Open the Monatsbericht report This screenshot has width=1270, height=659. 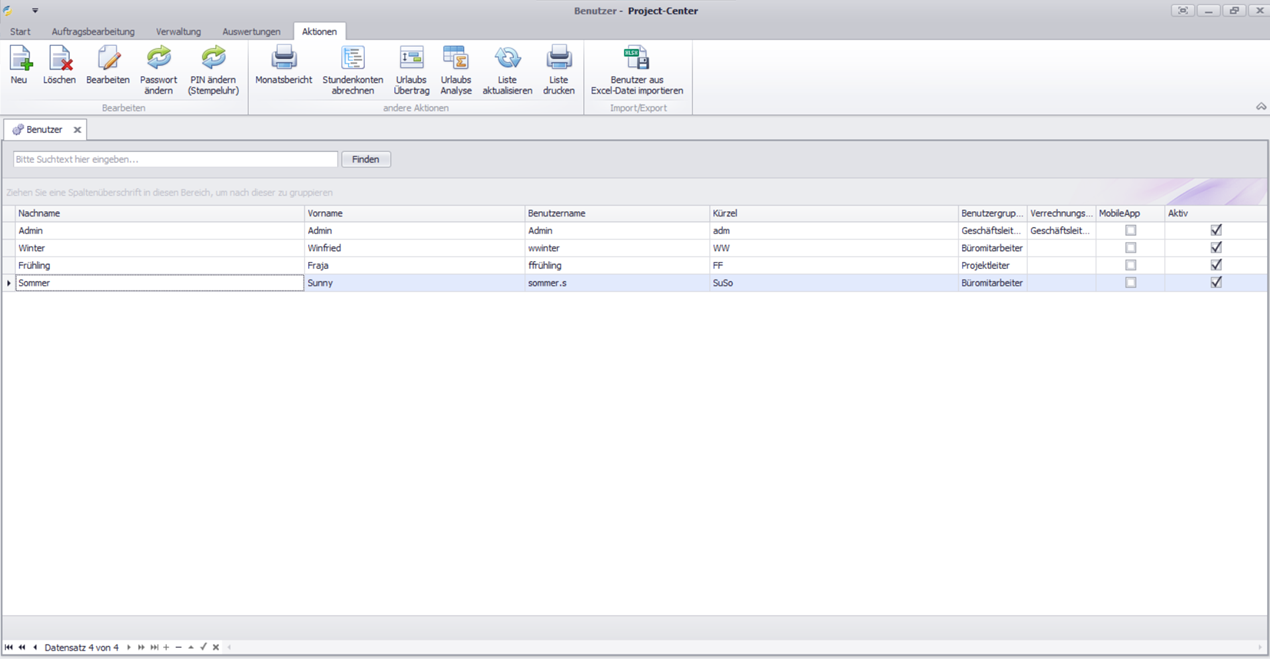coord(284,60)
